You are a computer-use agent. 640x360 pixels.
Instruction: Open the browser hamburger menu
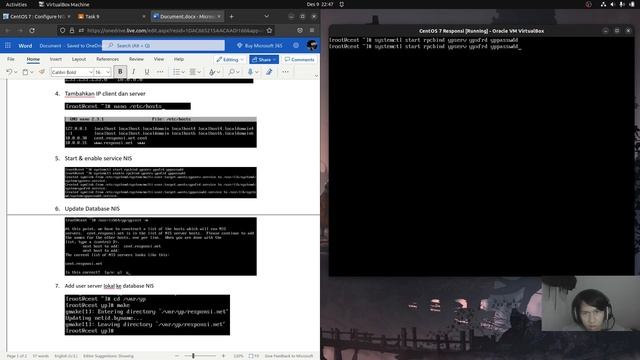click(312, 30)
